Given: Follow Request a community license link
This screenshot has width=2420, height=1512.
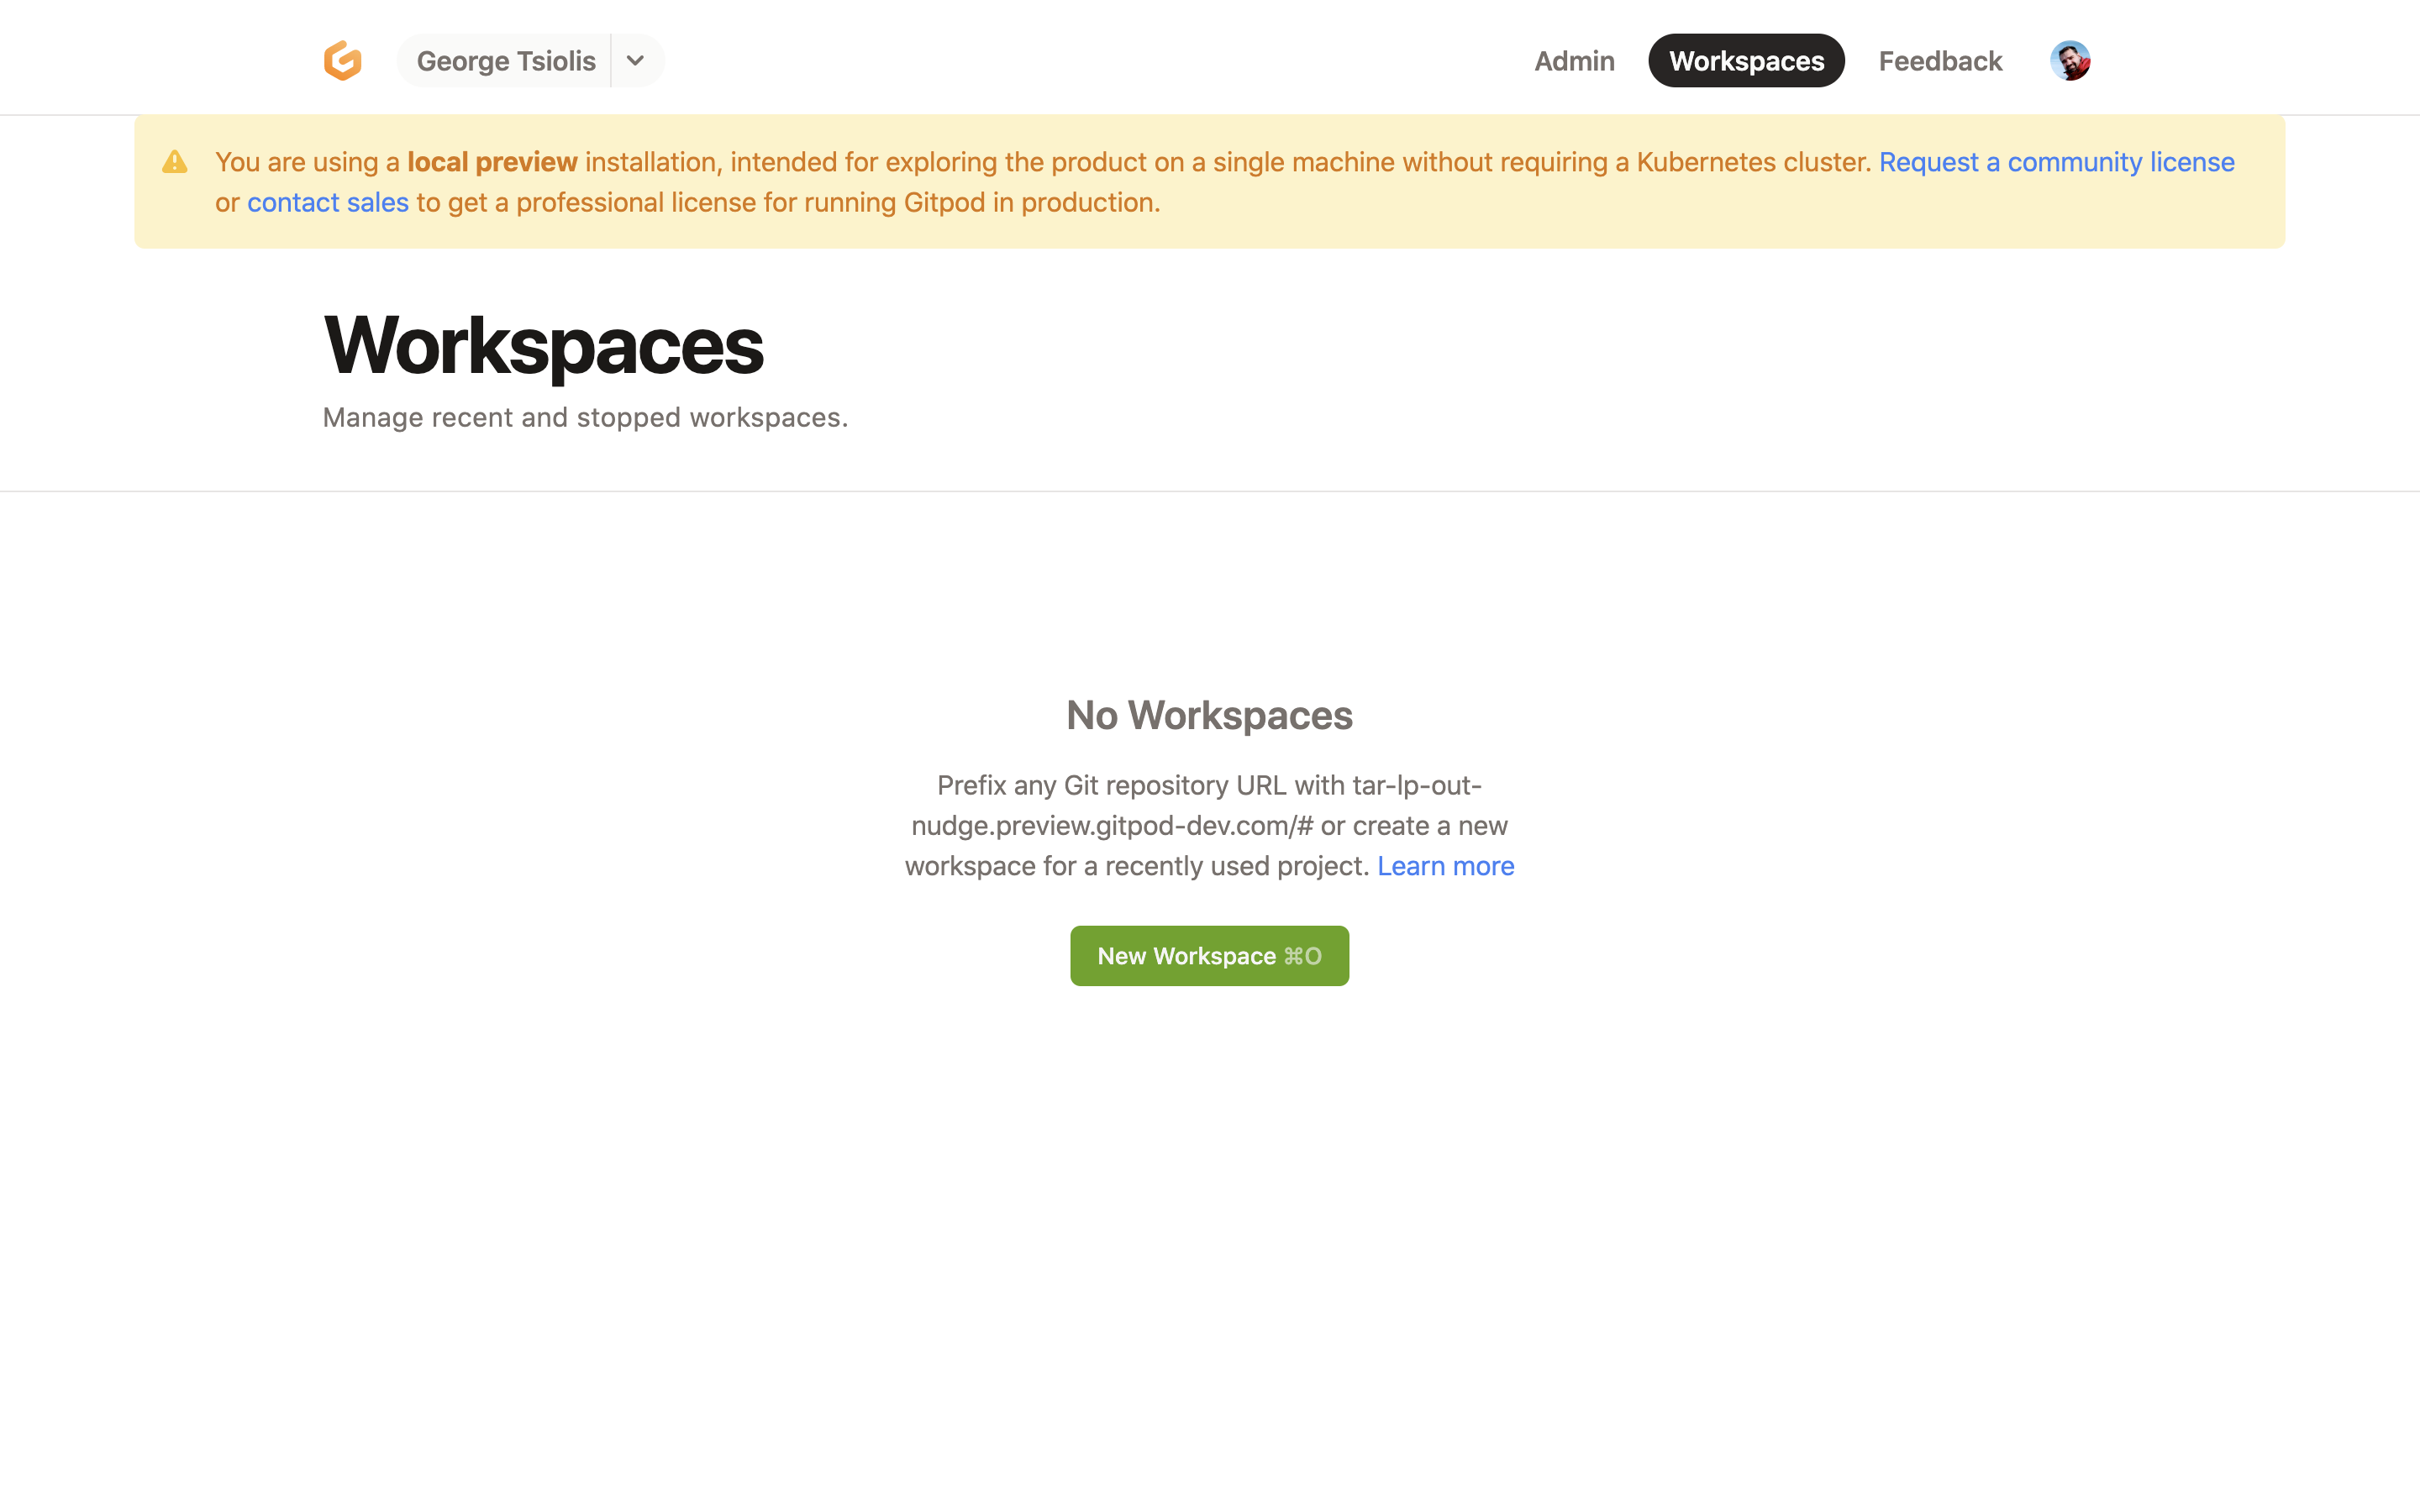Looking at the screenshot, I should (x=2056, y=162).
